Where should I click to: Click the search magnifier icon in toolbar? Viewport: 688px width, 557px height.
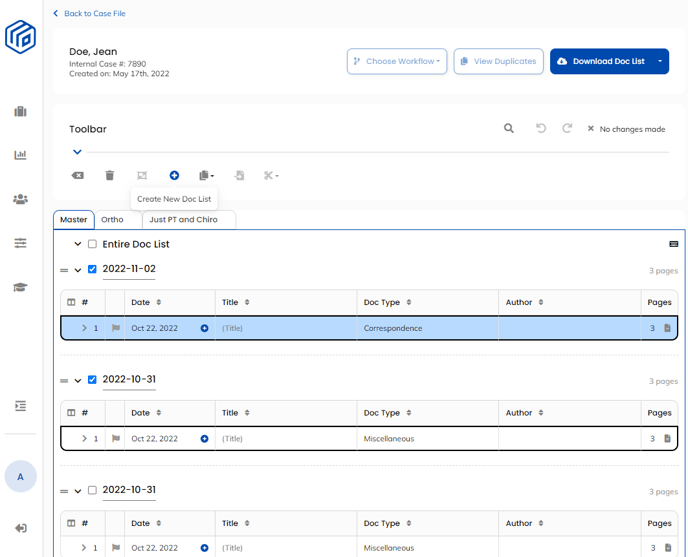click(x=509, y=129)
